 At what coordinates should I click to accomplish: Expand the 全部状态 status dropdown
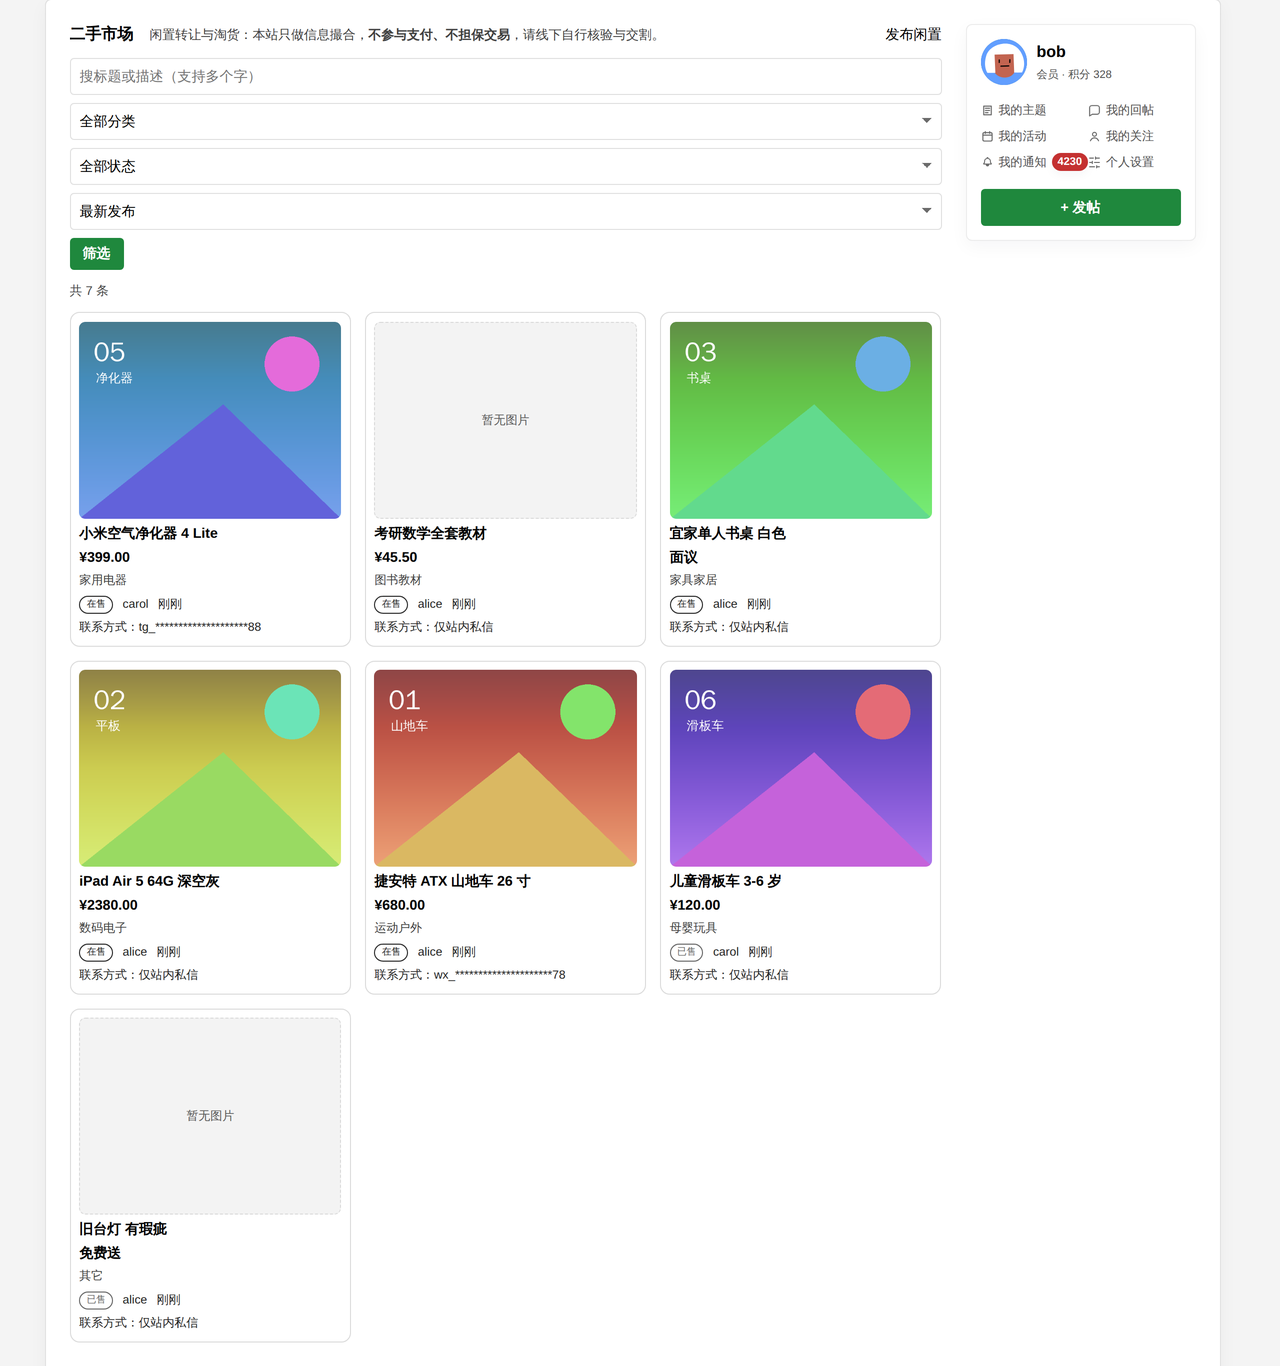pyautogui.click(x=506, y=166)
